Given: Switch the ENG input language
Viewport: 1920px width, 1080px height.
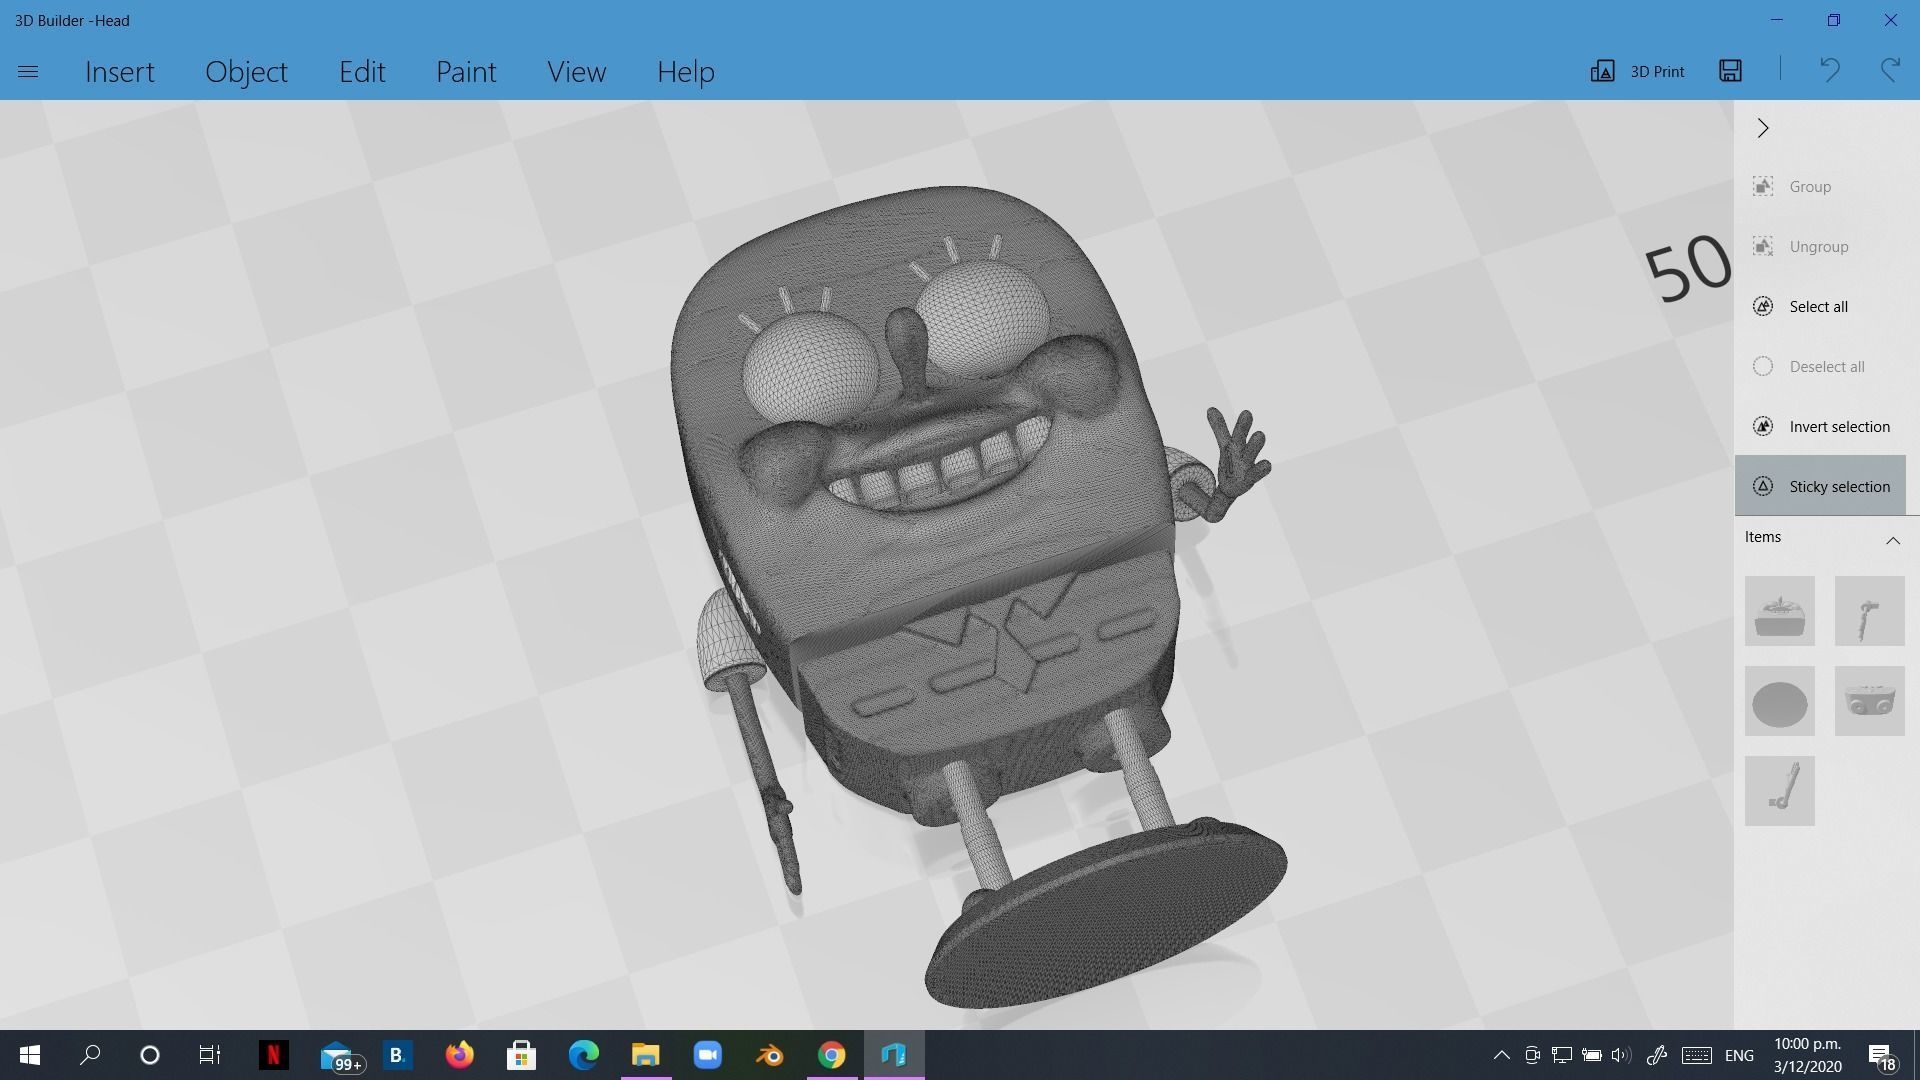Looking at the screenshot, I should tap(1739, 1056).
